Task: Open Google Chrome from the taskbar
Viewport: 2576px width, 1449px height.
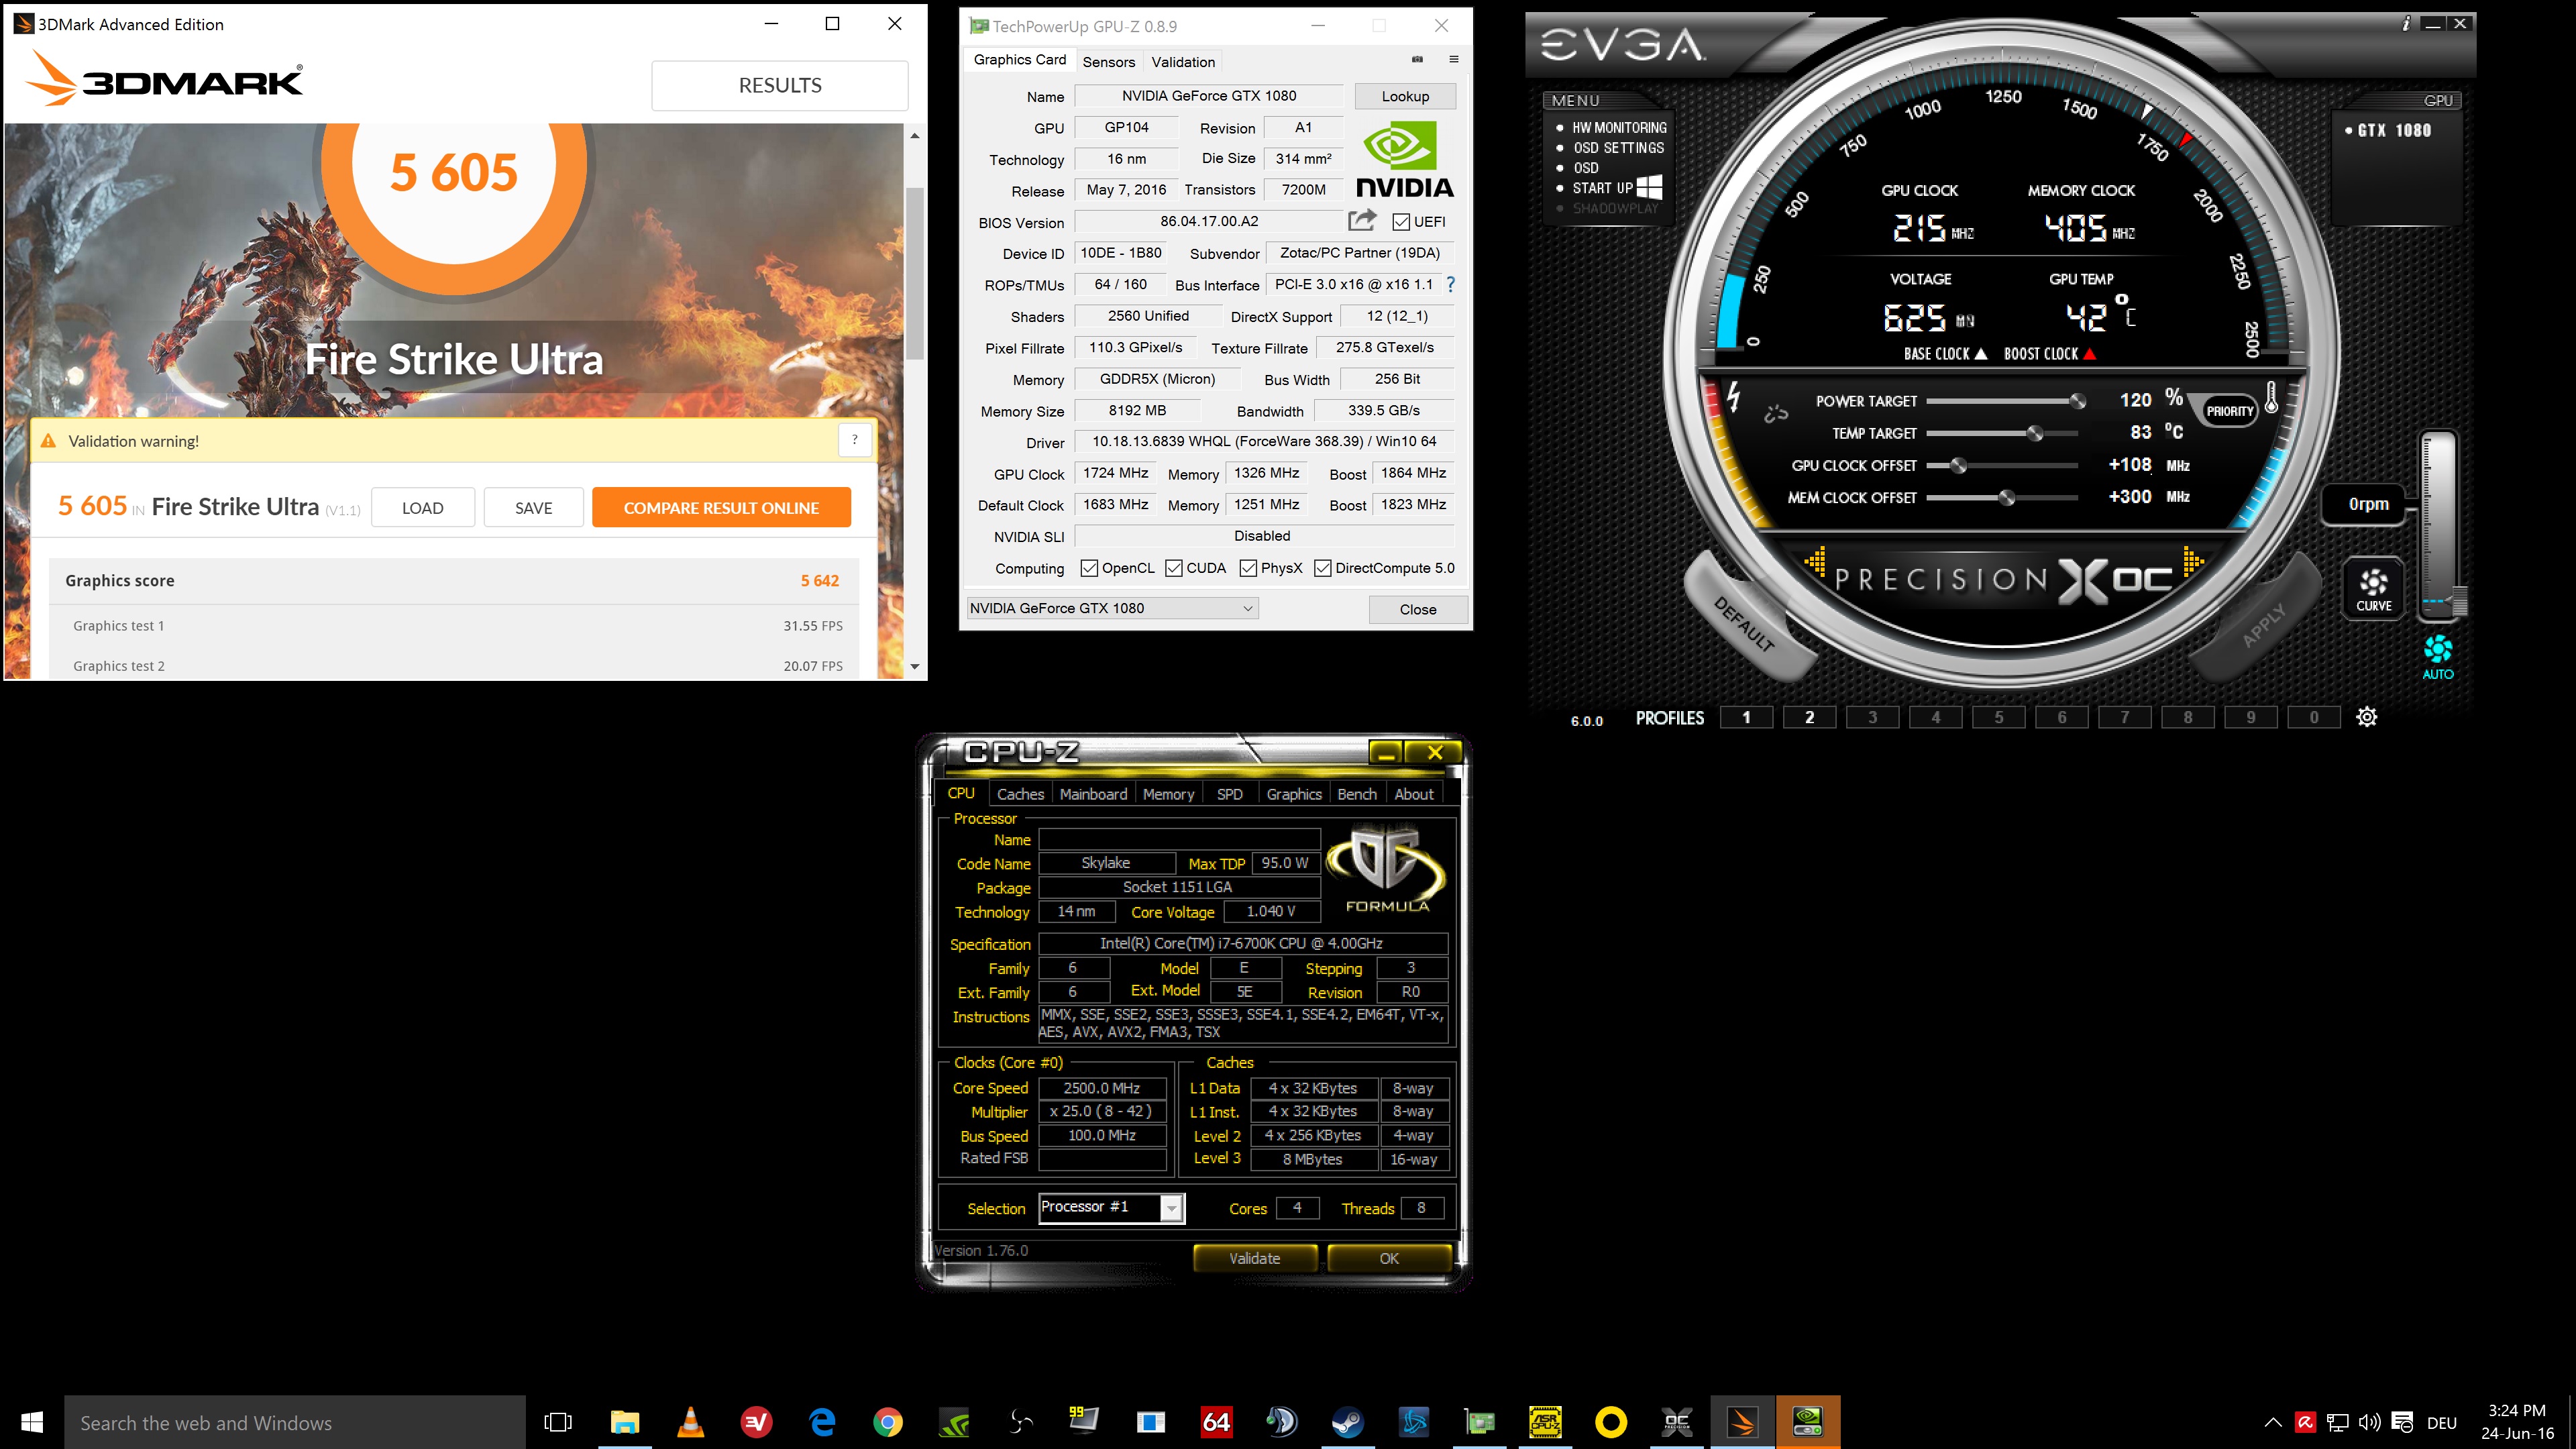Action: tap(888, 1421)
